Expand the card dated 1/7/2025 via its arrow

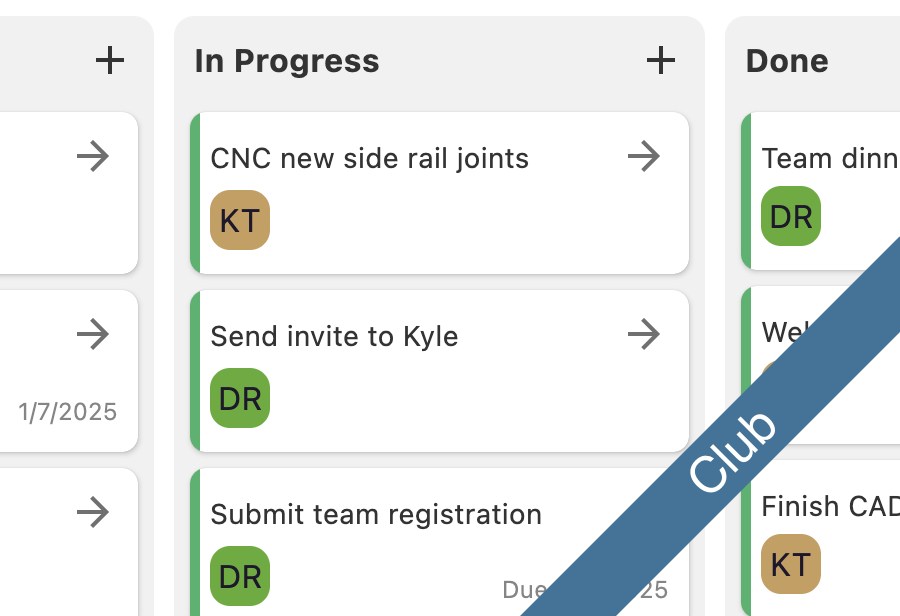(x=95, y=335)
